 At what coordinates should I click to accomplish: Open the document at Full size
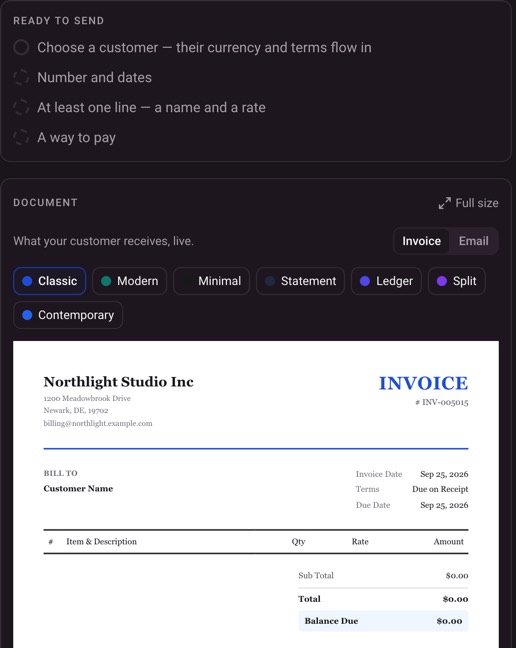pos(468,203)
